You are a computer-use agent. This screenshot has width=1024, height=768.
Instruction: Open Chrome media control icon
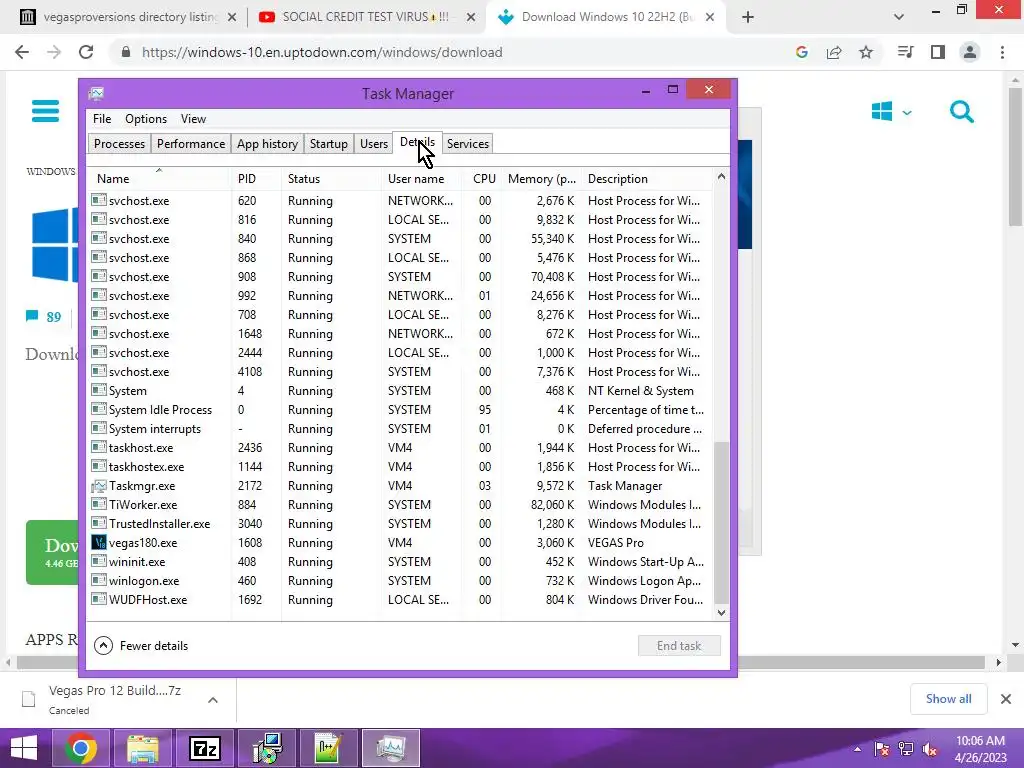905,52
